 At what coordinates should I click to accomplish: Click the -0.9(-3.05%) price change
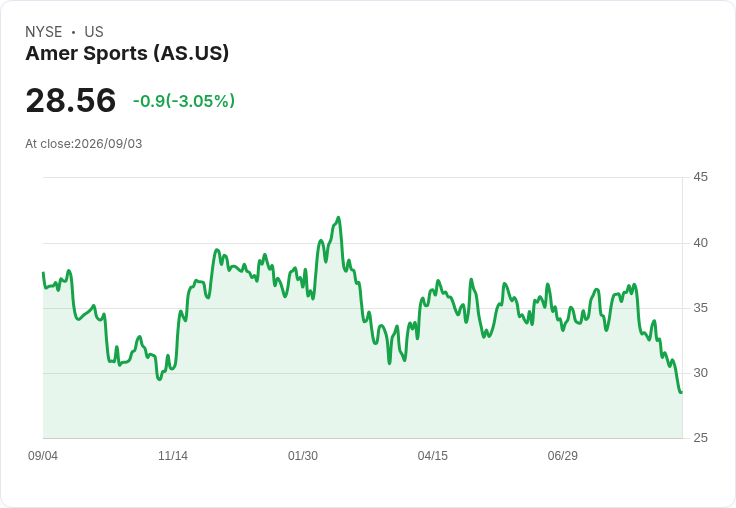[184, 101]
